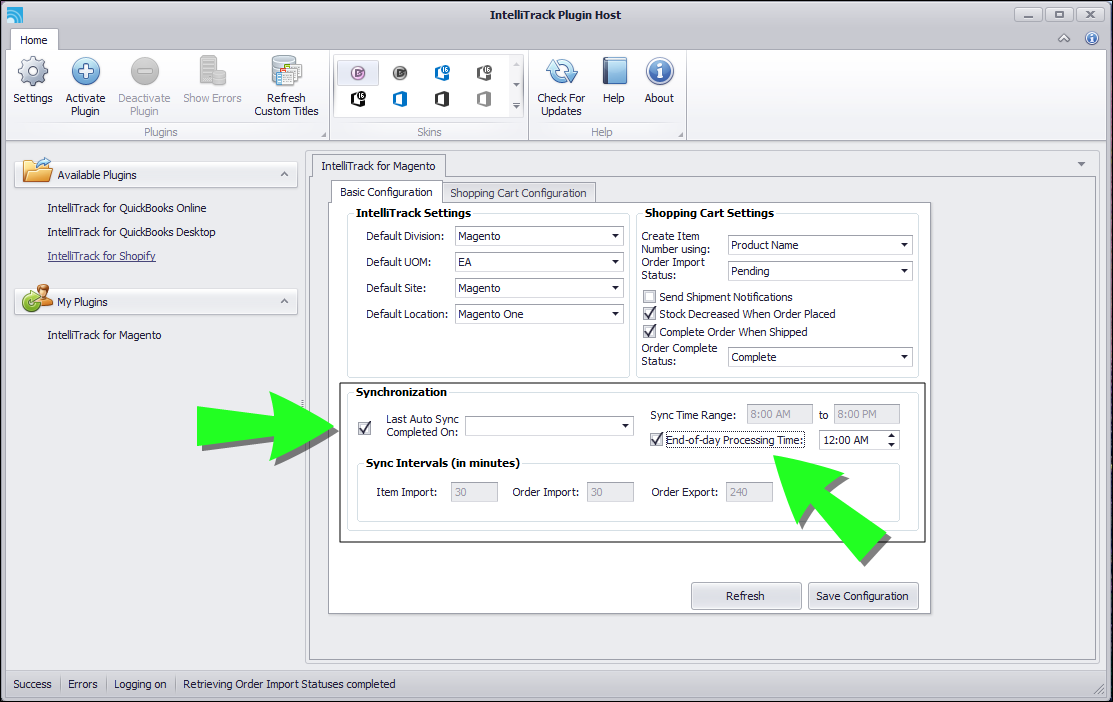Open the document tab list dropdown arrow

tap(1081, 165)
